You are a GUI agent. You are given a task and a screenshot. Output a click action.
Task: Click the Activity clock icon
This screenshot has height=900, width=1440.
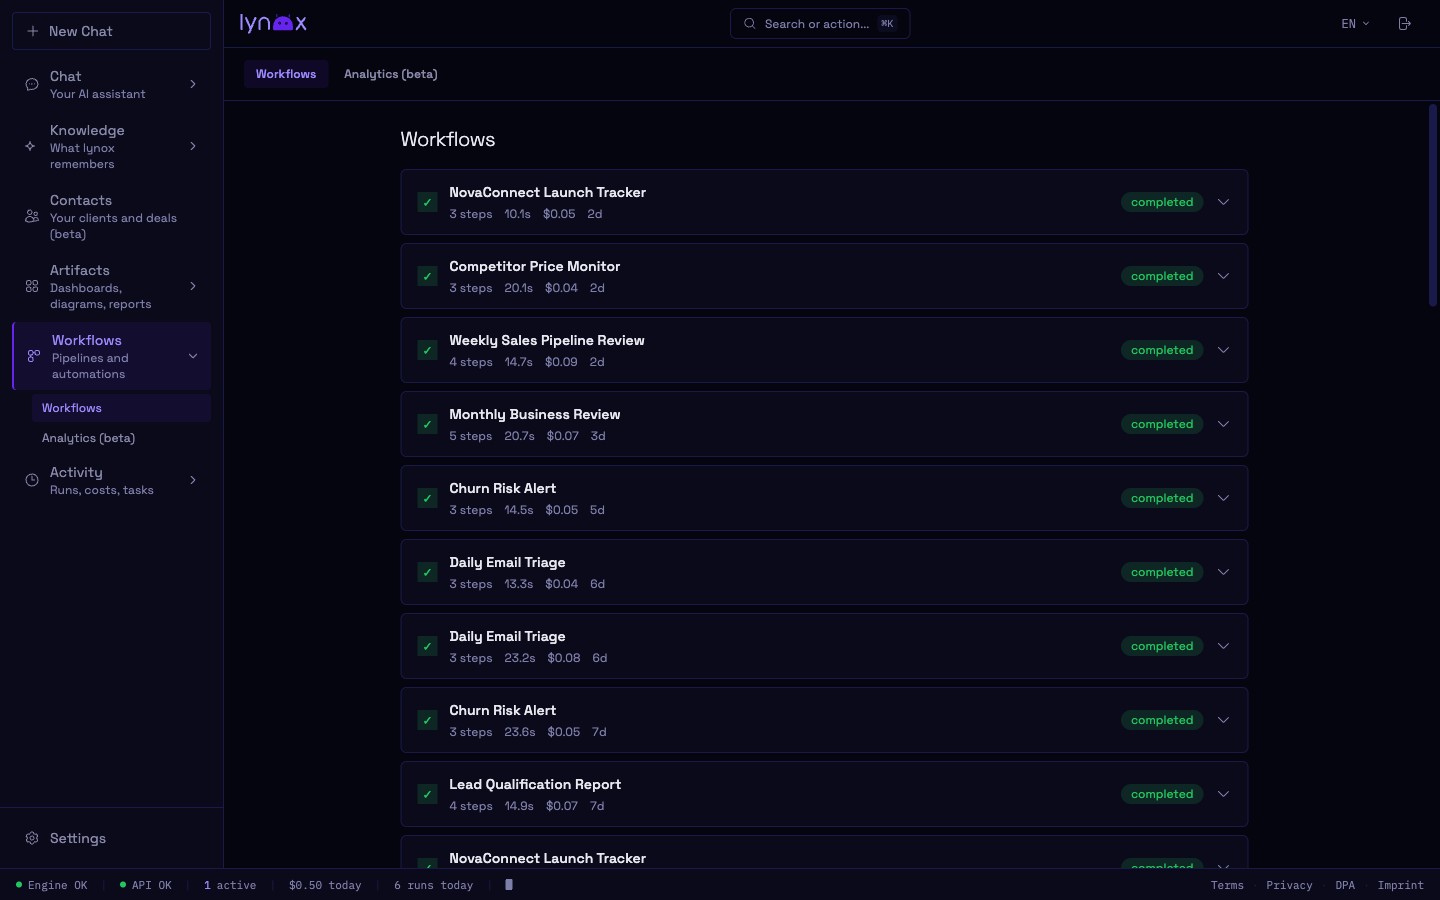click(31, 480)
